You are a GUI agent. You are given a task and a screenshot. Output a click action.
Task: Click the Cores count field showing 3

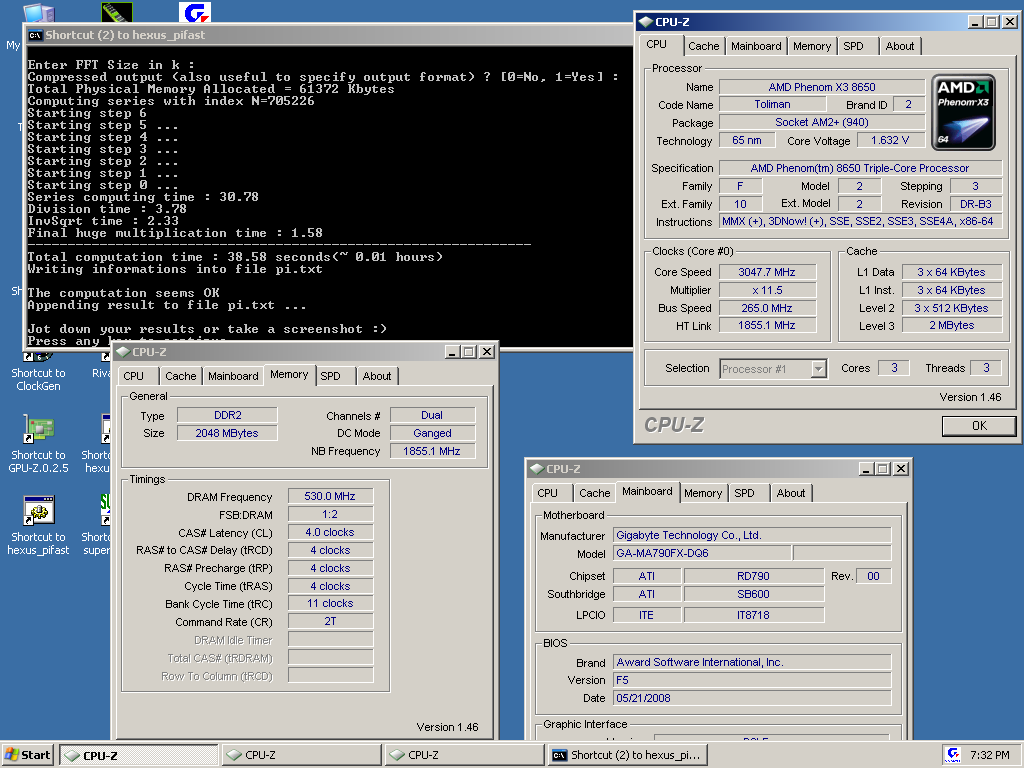point(893,368)
